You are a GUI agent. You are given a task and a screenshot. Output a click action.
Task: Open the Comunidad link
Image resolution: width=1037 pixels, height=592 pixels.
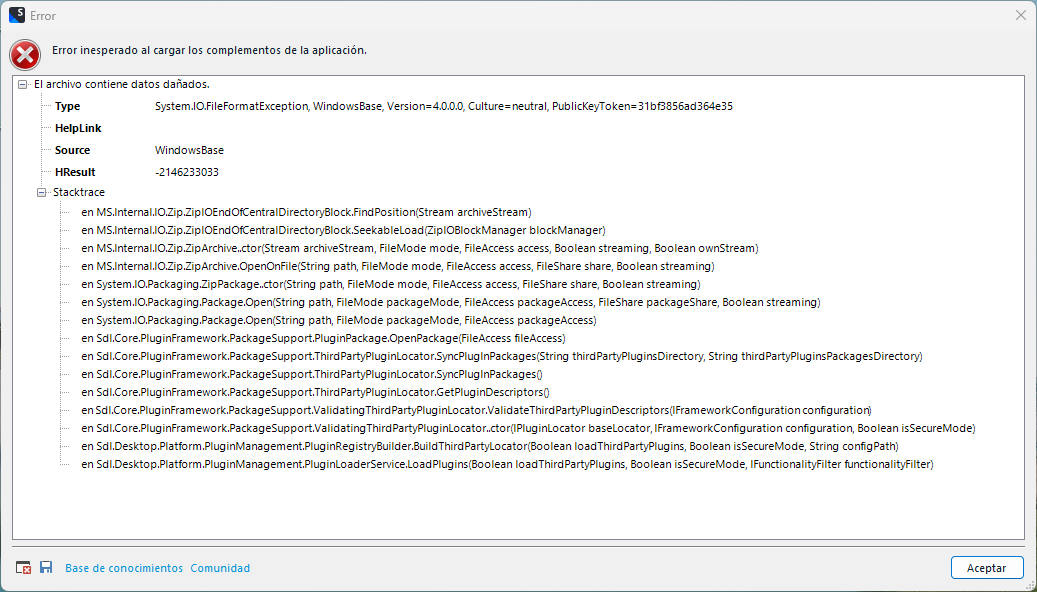(220, 568)
